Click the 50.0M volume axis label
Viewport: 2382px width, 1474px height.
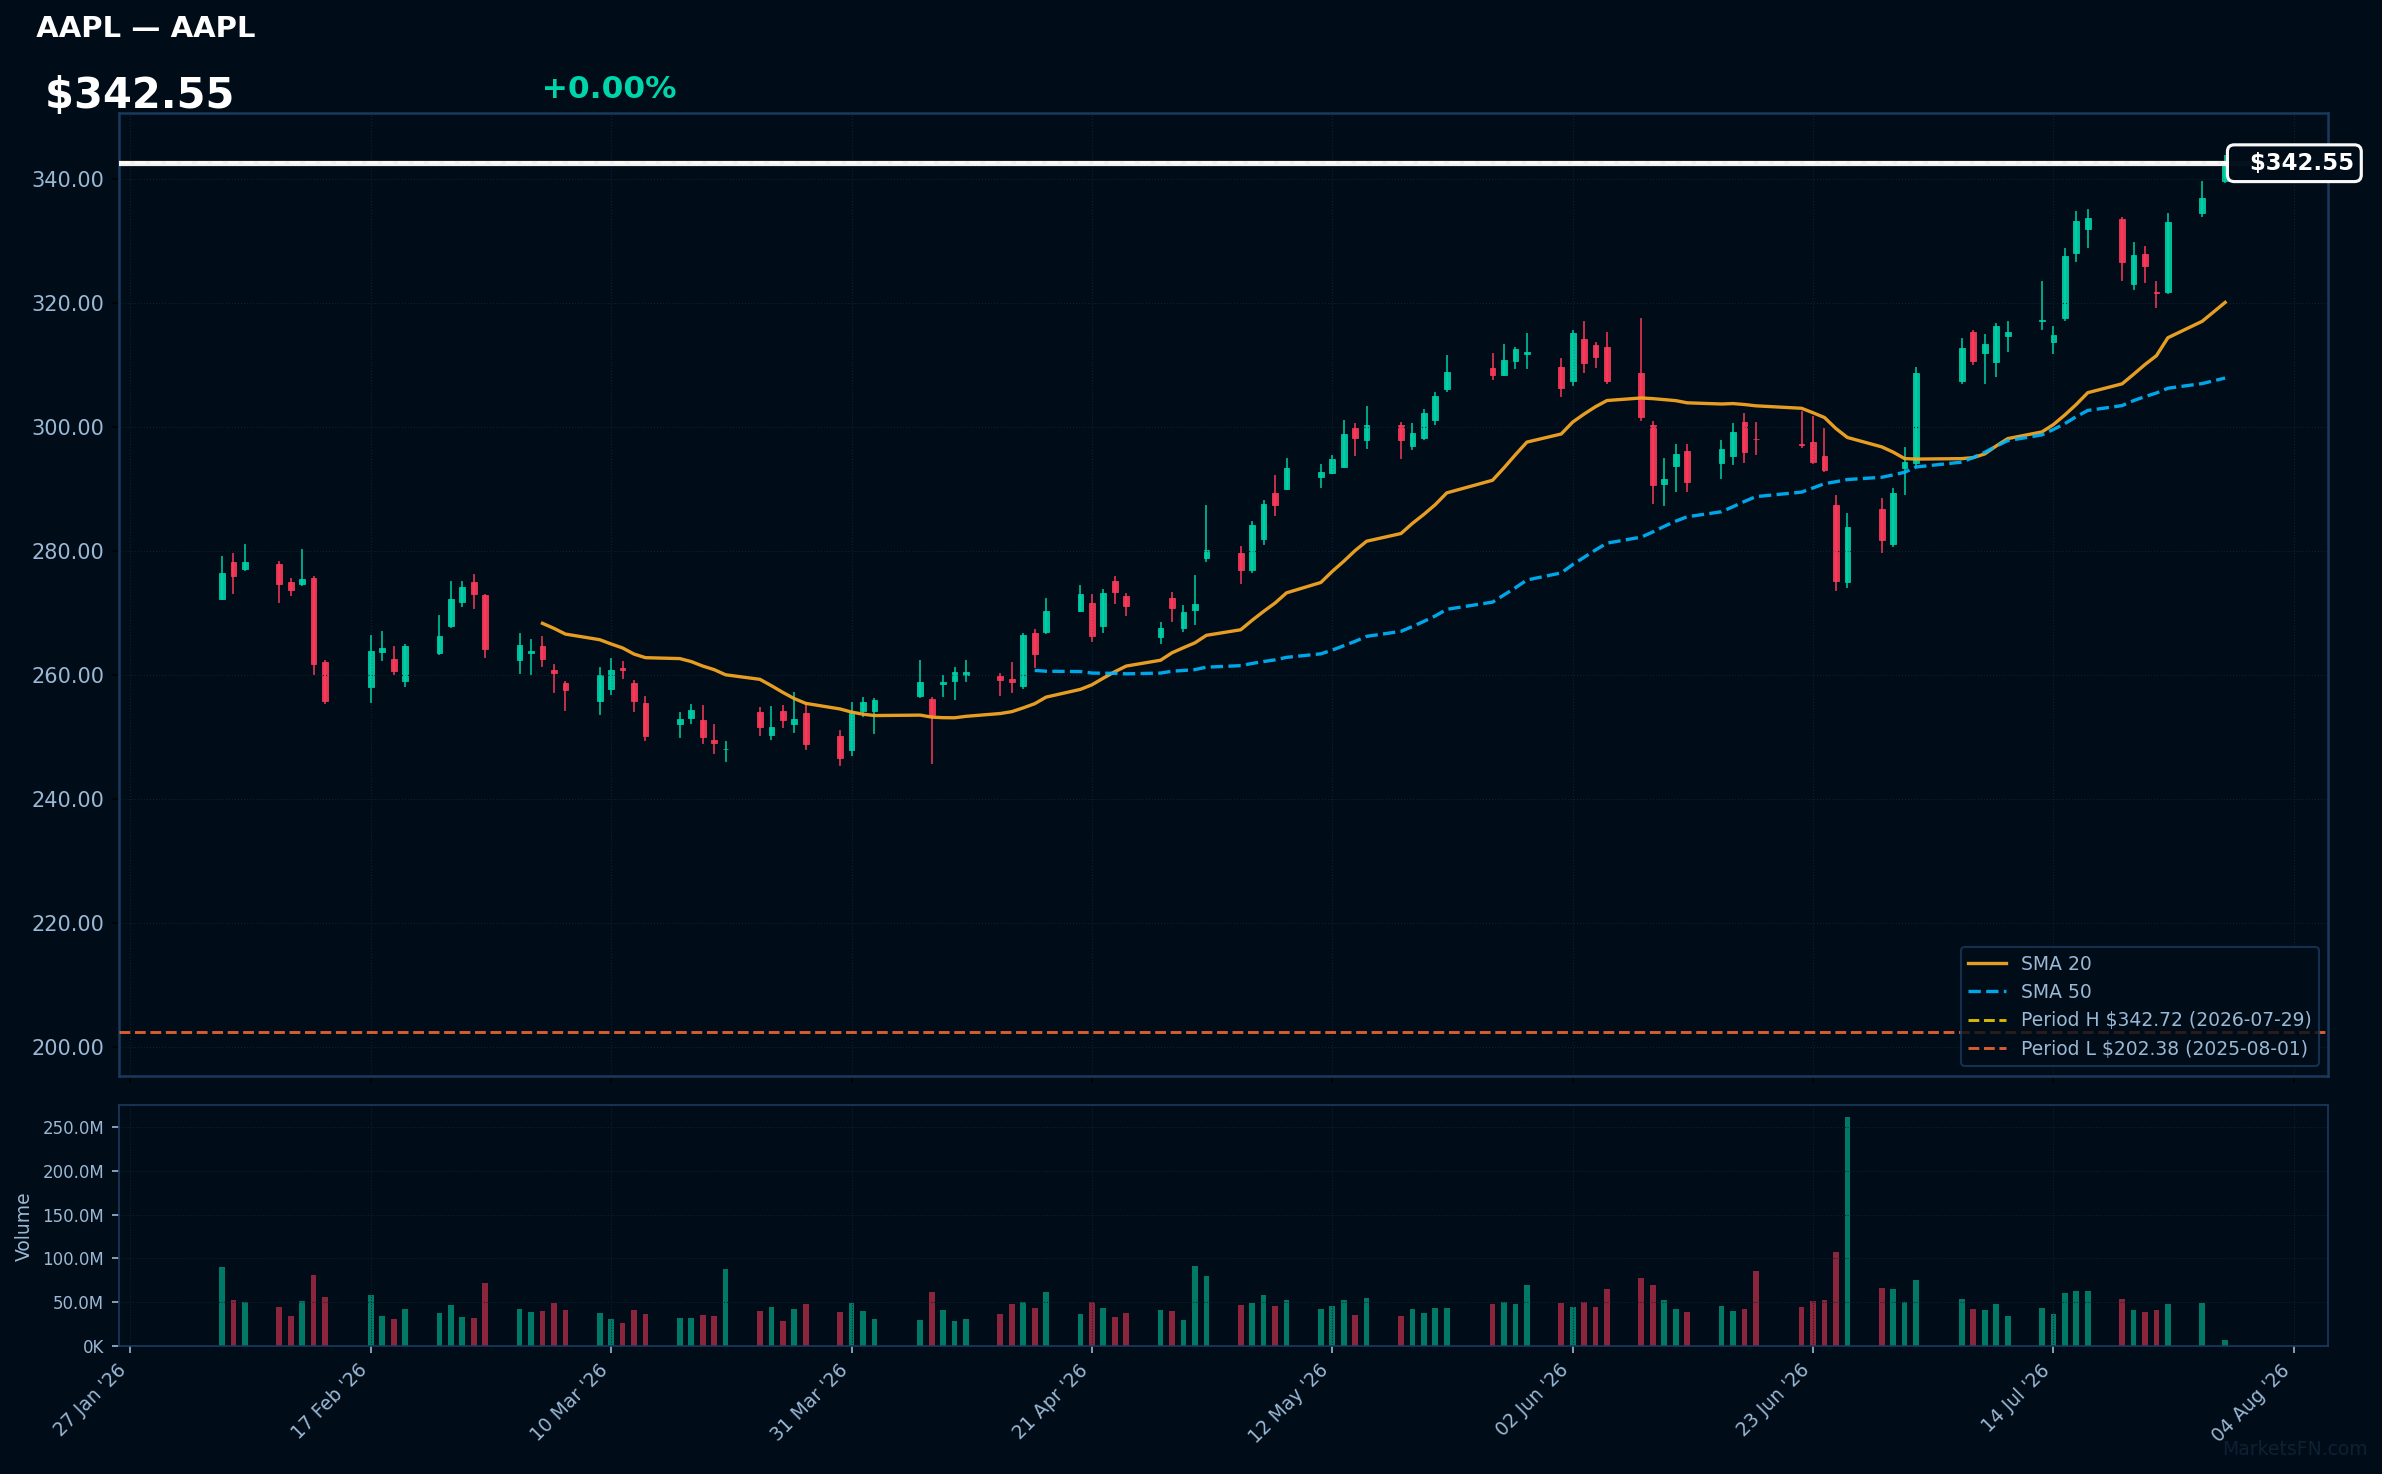[x=78, y=1303]
